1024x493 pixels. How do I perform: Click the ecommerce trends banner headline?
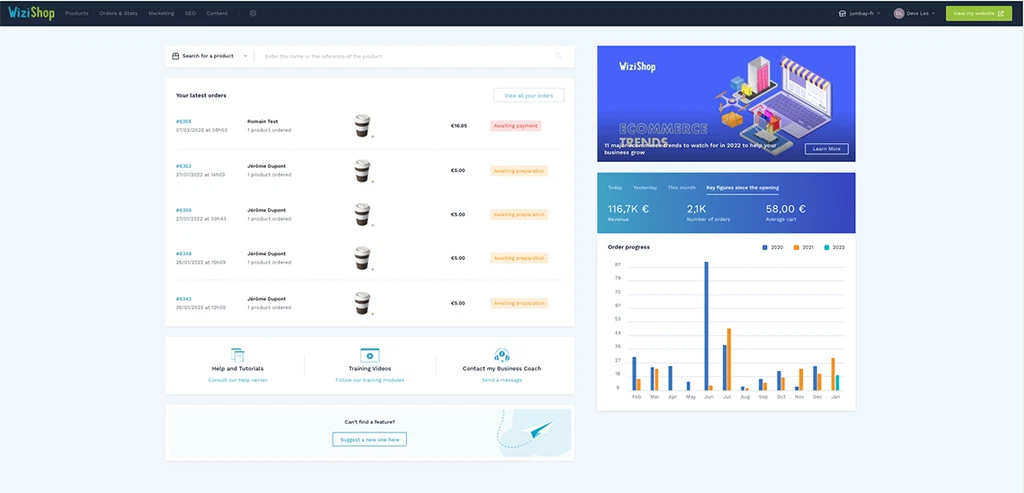point(691,149)
